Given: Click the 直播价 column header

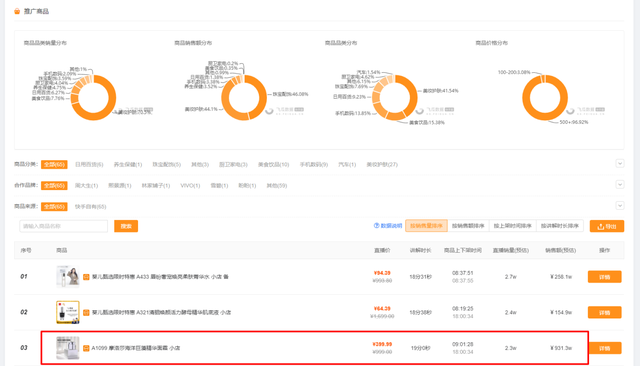Looking at the screenshot, I should (x=382, y=250).
